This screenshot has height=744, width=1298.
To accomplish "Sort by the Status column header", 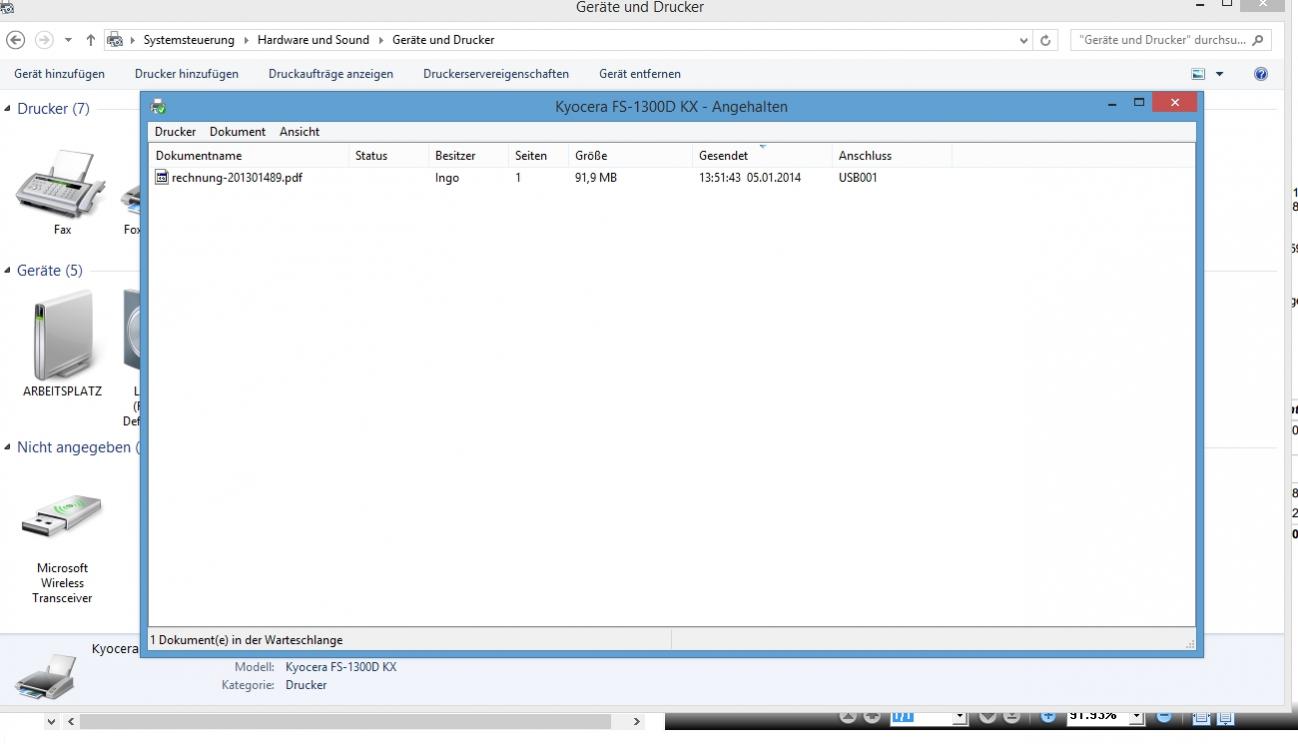I will click(389, 156).
